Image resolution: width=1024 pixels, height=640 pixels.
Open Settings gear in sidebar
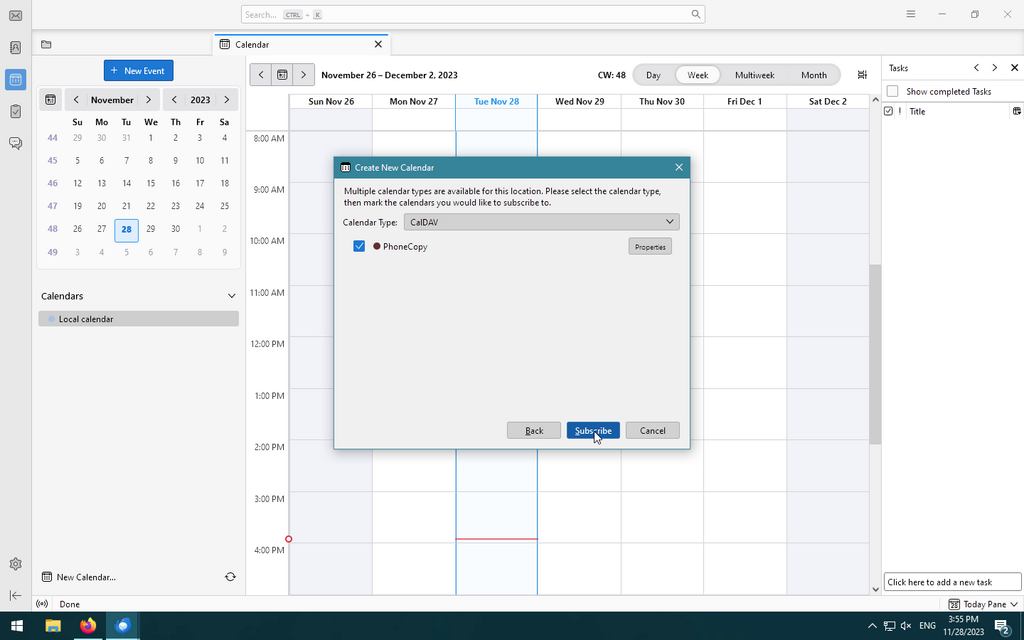click(15, 564)
